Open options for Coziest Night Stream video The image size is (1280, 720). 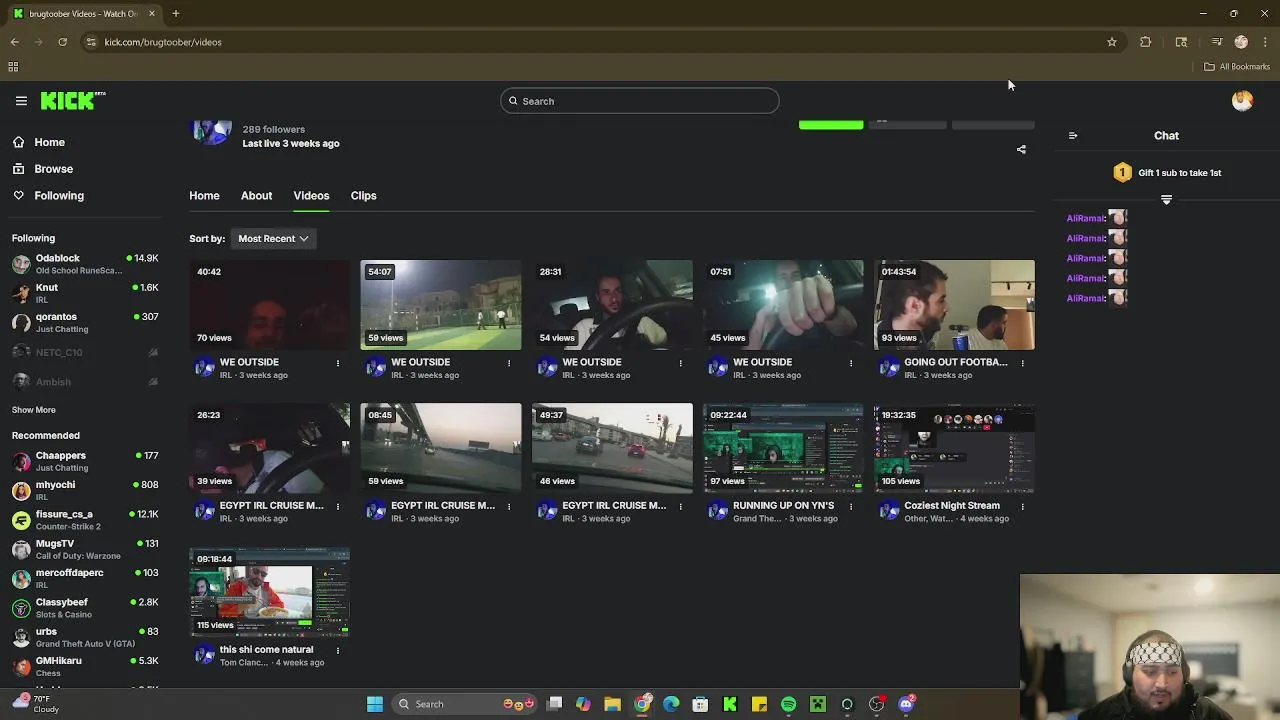point(1022,507)
